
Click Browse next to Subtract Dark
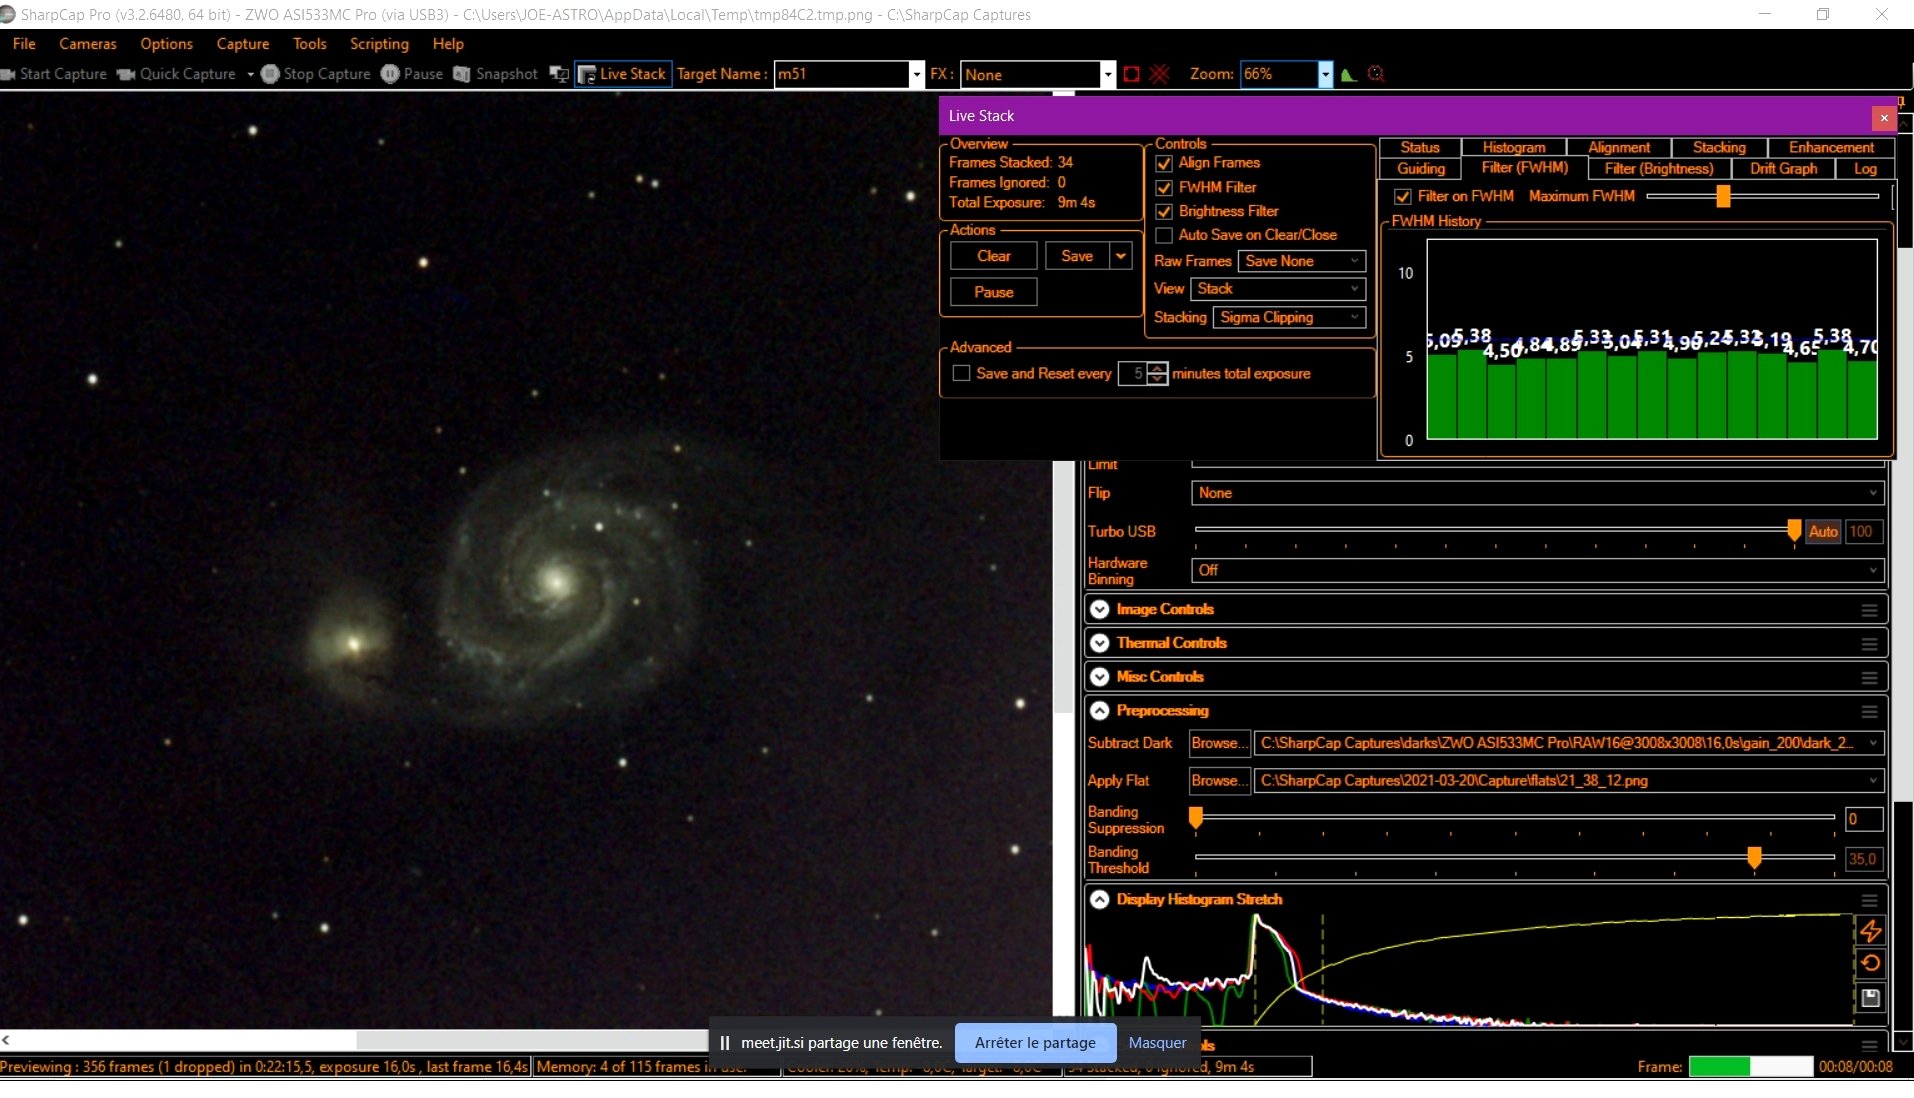(x=1219, y=743)
